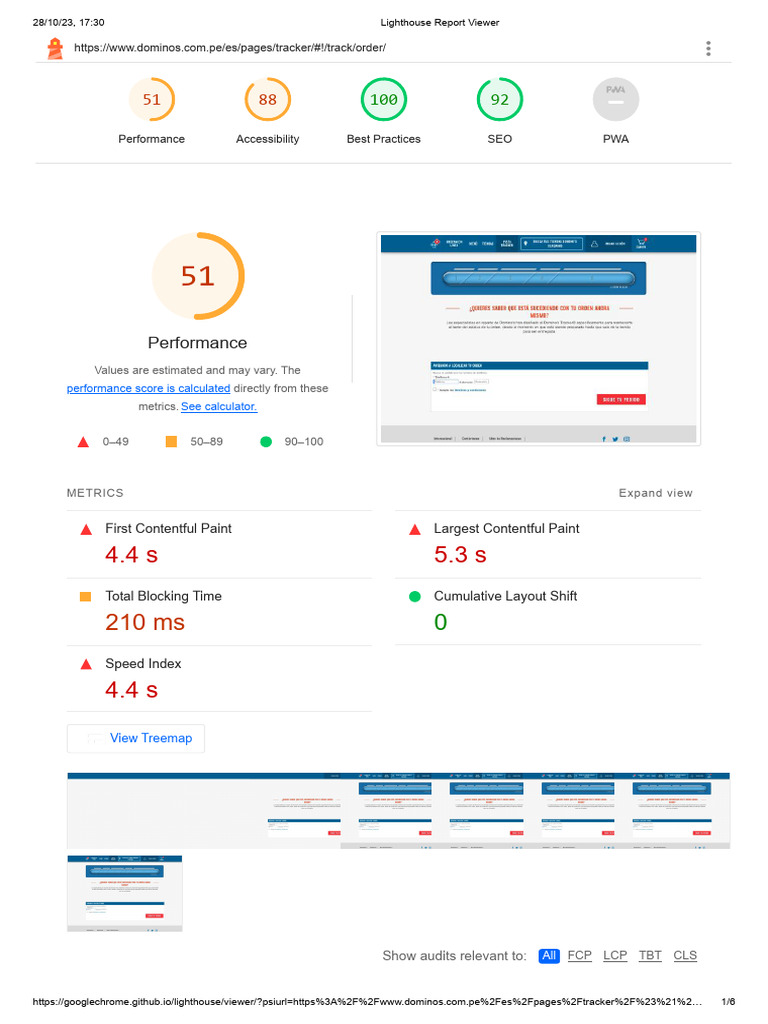Click the Lighthouse logo icon
This screenshot has height=1024, width=768.
(56, 48)
